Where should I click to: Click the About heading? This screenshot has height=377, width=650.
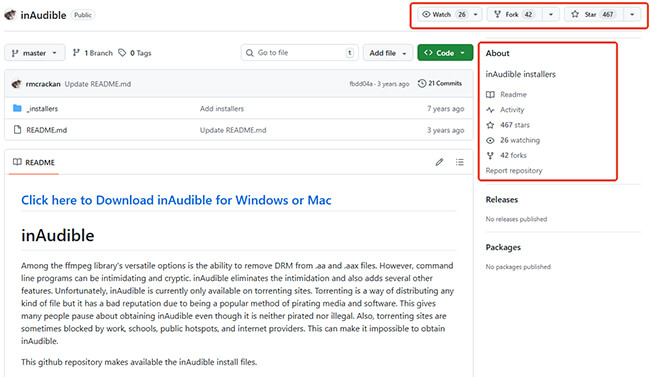click(497, 53)
